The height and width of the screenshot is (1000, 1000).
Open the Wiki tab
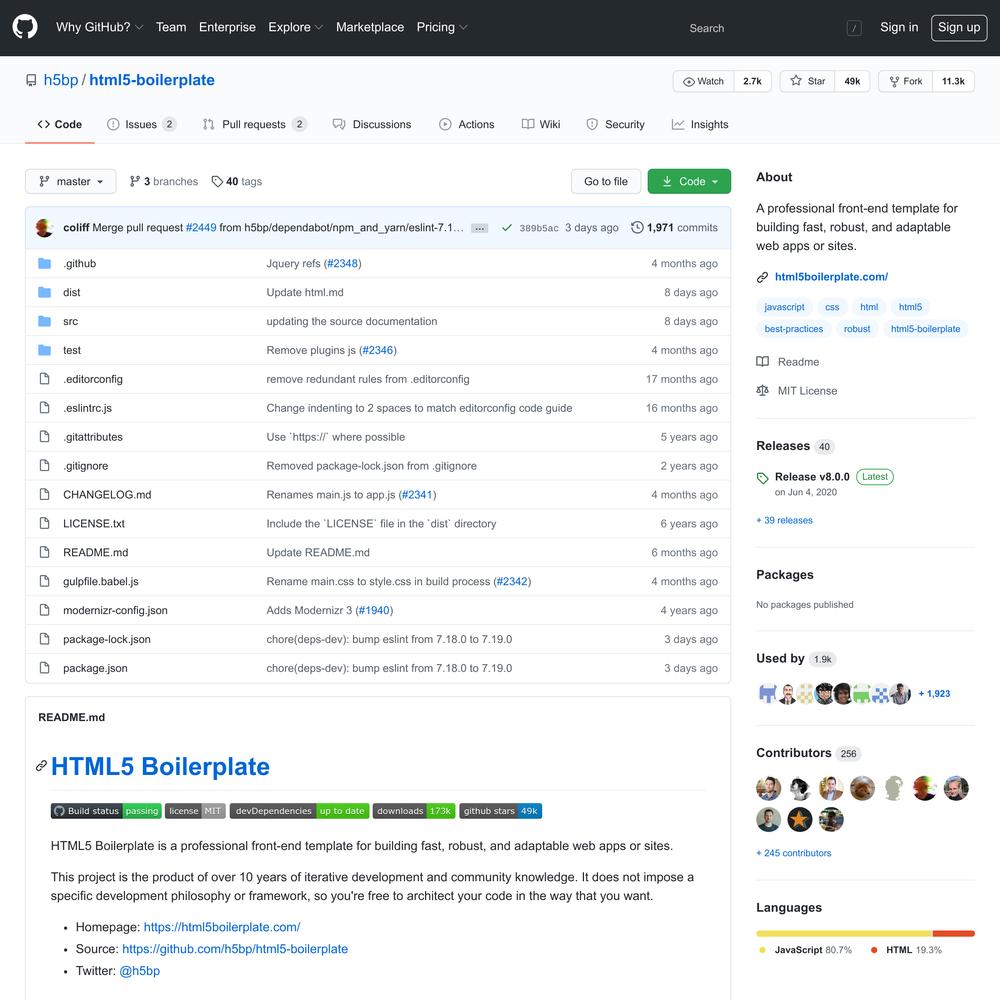point(541,124)
